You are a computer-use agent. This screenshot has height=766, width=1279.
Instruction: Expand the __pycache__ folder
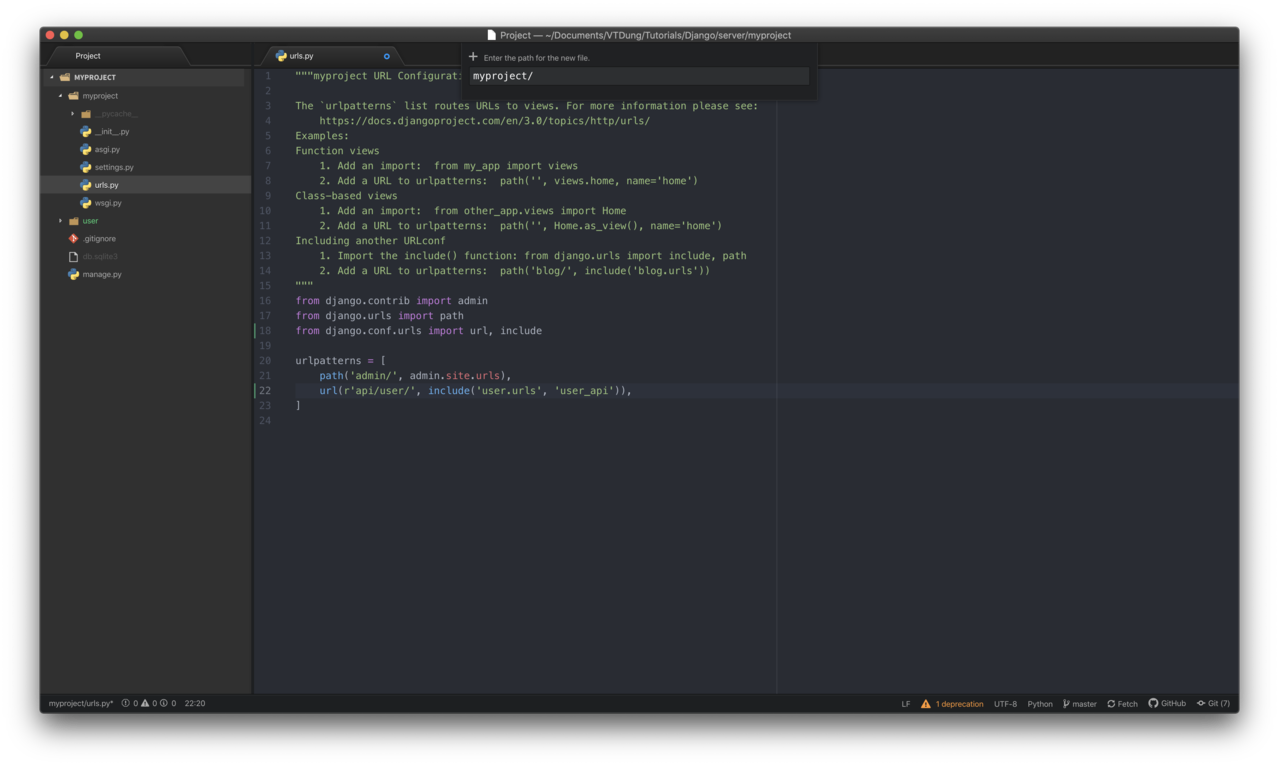71,113
